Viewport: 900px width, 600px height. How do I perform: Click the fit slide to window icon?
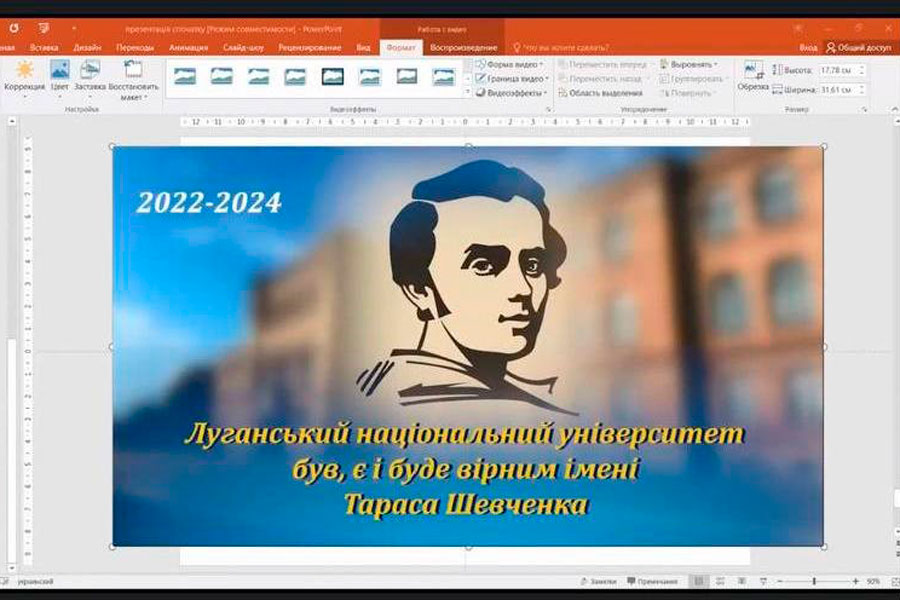point(895,582)
